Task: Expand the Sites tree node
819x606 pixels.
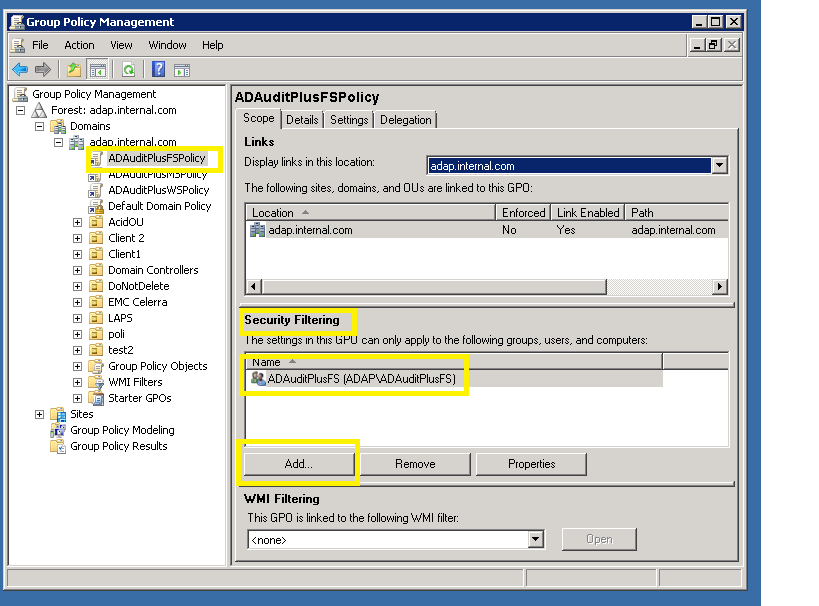Action: coord(40,414)
